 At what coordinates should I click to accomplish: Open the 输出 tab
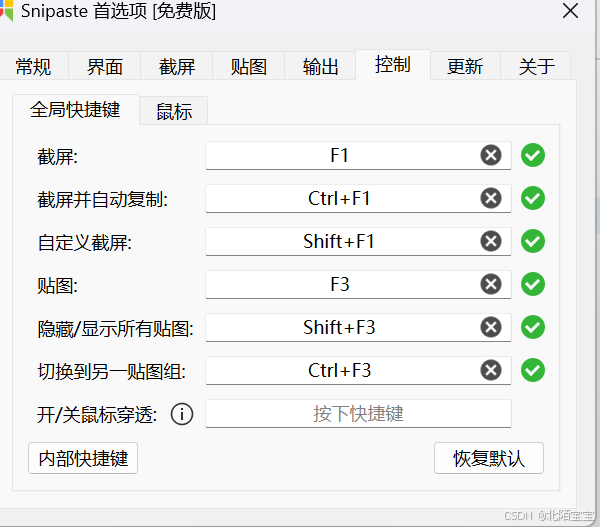pyautogui.click(x=321, y=67)
